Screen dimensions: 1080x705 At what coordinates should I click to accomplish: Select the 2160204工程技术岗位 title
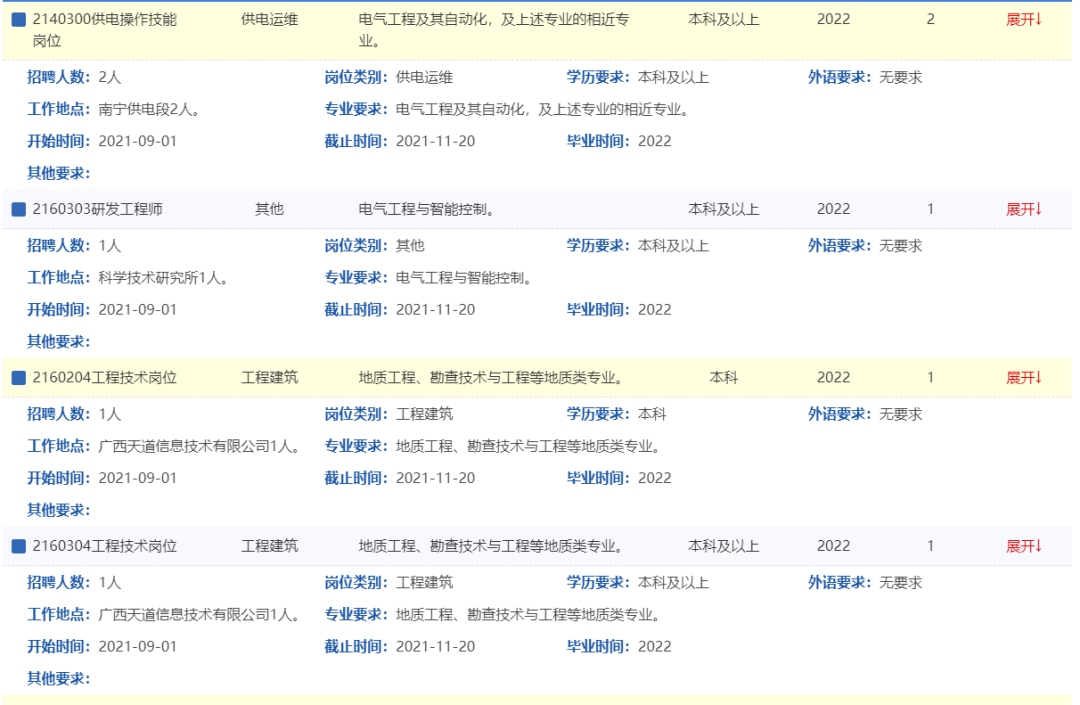pyautogui.click(x=104, y=378)
